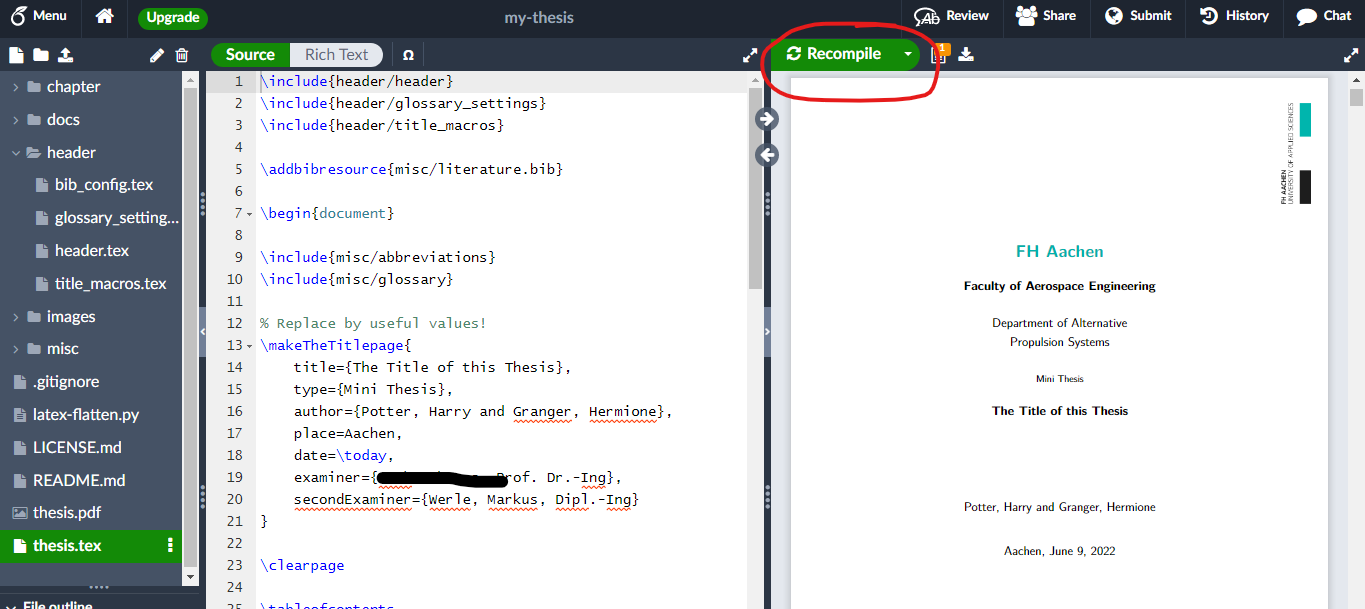
Task: Click the delete trash icon
Action: (x=182, y=55)
